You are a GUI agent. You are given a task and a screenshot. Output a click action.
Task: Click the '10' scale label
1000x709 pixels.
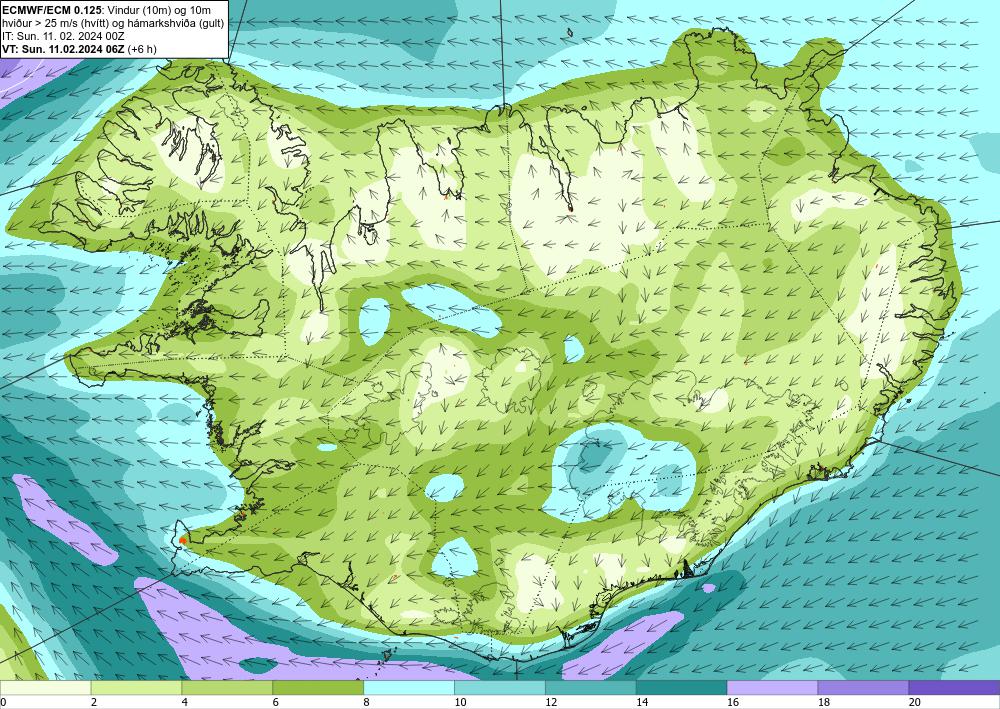[460, 702]
